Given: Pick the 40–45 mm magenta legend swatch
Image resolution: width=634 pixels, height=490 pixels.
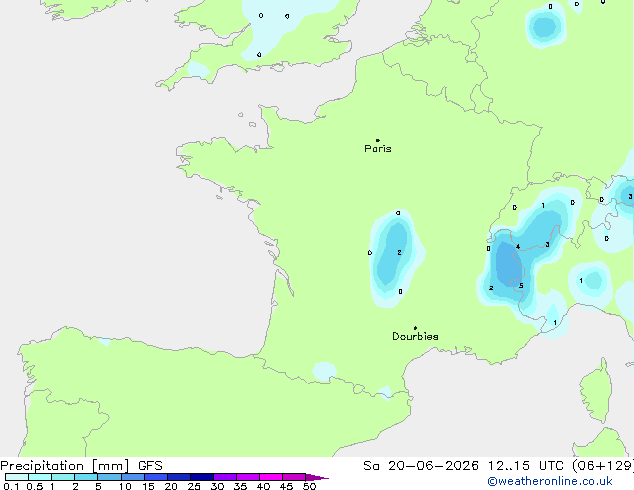Looking at the screenshot, I should coord(271,477).
